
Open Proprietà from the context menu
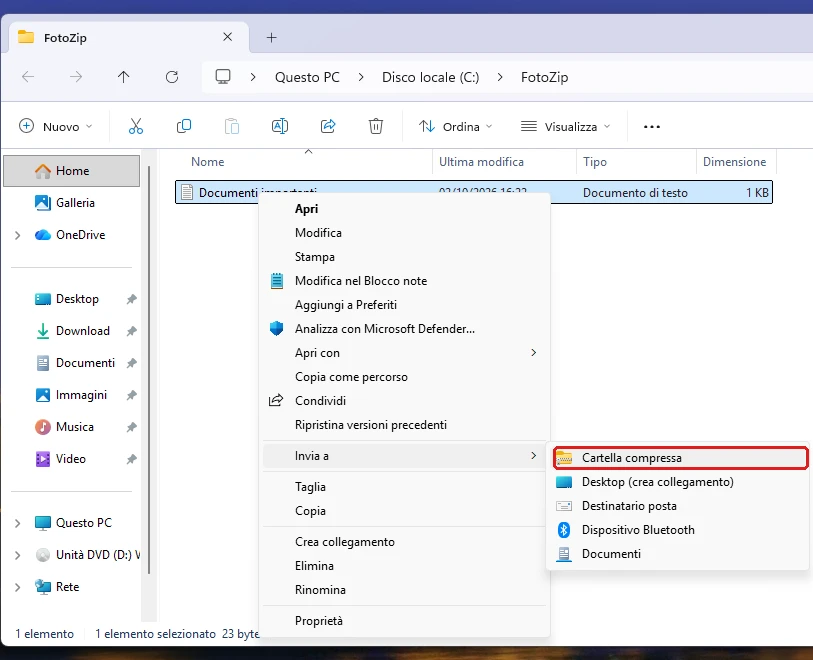point(404,621)
